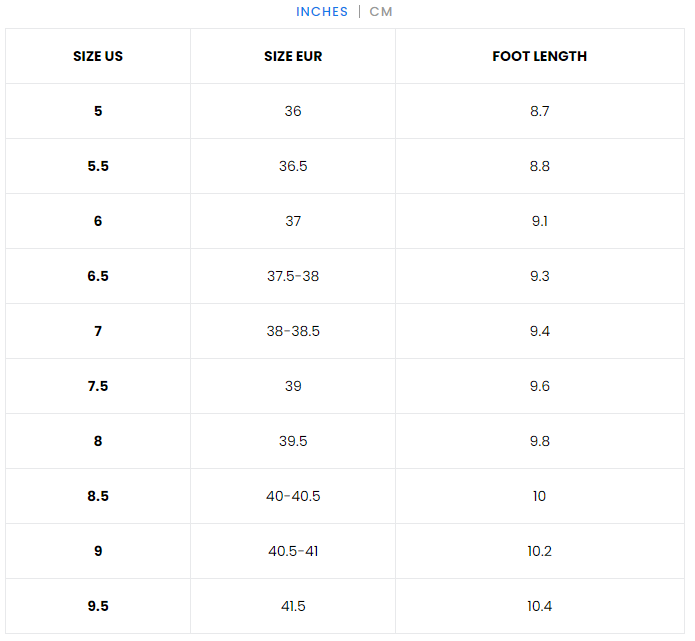Select US size 5 row label
Image resolution: width=695 pixels, height=641 pixels.
[98, 111]
